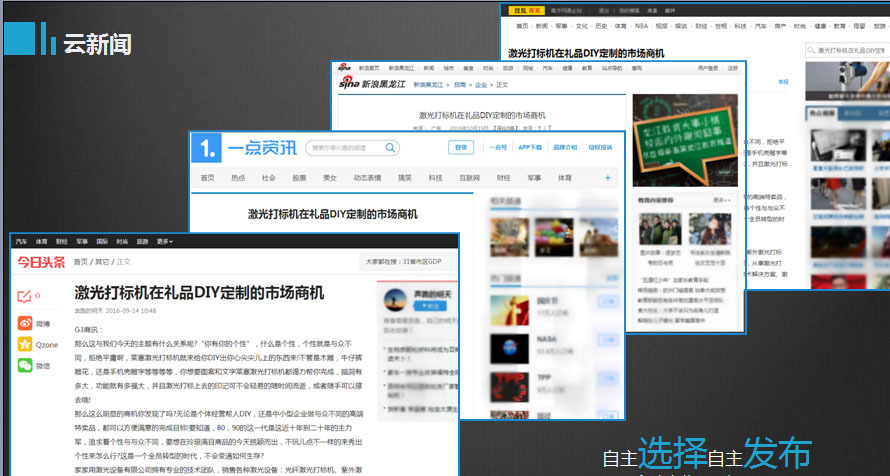Viewport: 890px width, 476px height.
Task: Click the red comment icon in Toutiao
Action: point(25,296)
